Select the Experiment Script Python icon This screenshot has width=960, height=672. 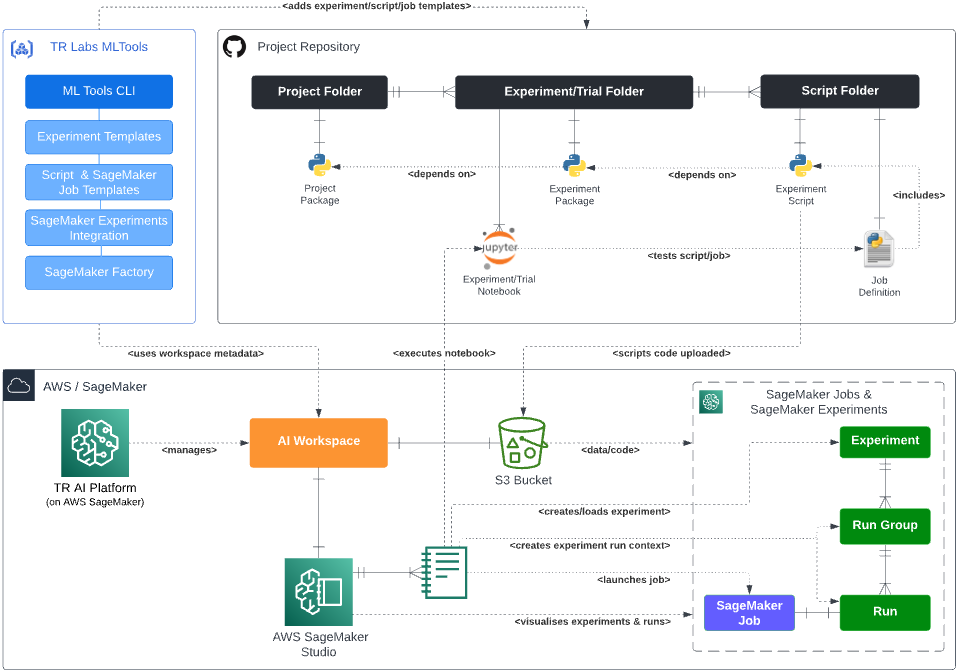click(801, 166)
